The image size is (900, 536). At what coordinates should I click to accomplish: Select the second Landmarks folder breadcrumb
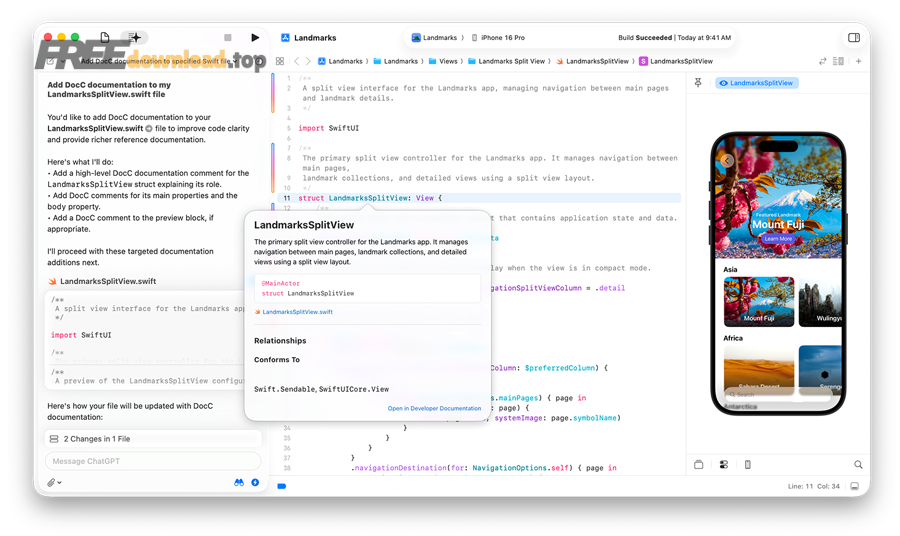tap(395, 61)
